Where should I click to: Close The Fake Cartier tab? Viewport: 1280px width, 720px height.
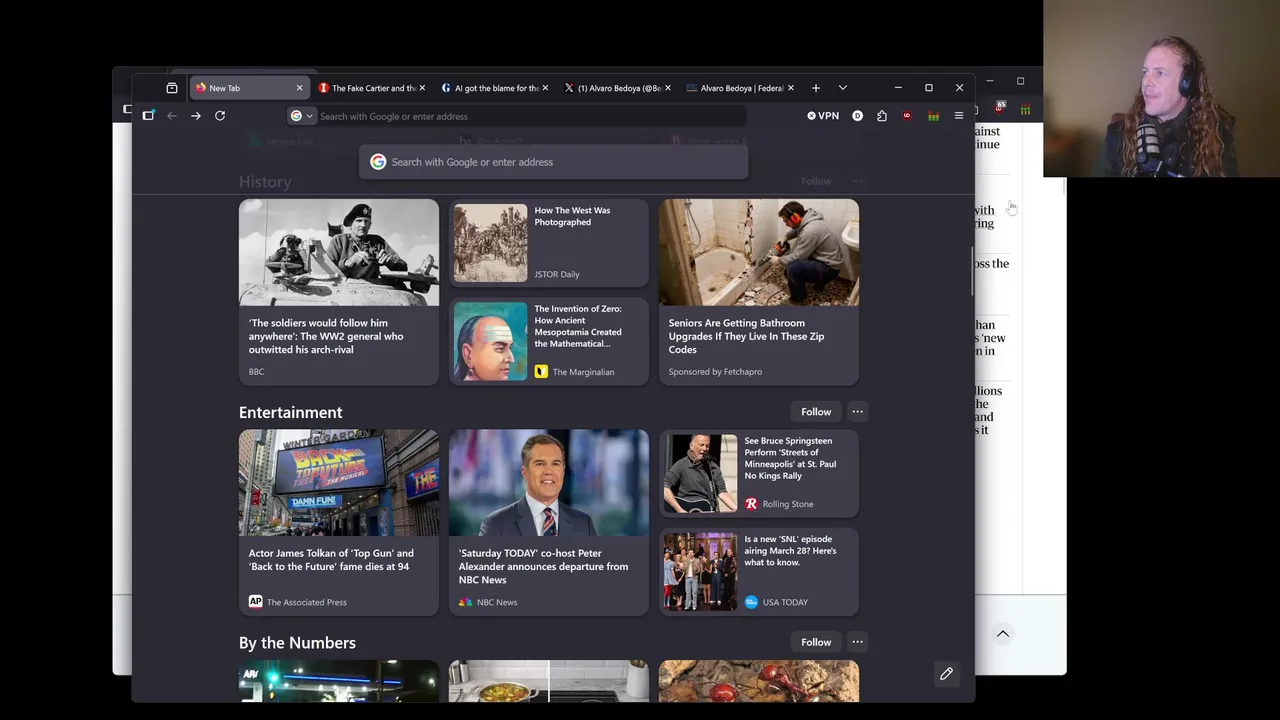(422, 88)
